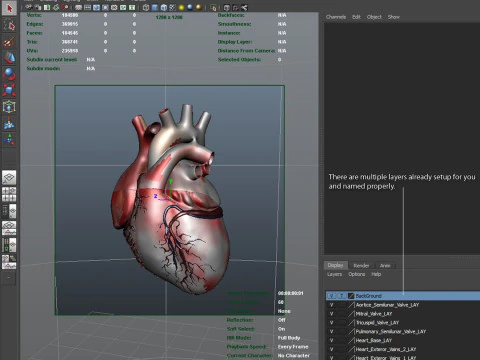Toggle the field chart icon
The height and width of the screenshot is (360, 480).
(x=114, y=7)
